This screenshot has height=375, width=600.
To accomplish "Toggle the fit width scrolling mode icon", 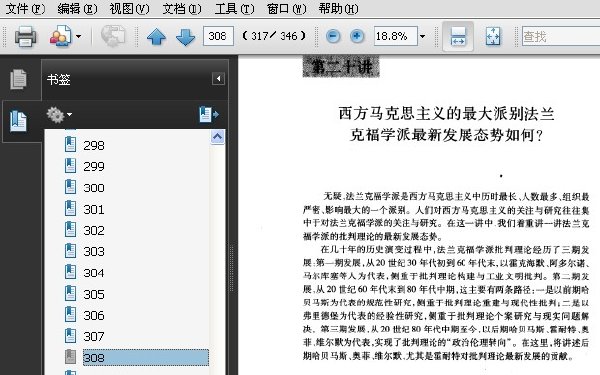I will click(458, 36).
